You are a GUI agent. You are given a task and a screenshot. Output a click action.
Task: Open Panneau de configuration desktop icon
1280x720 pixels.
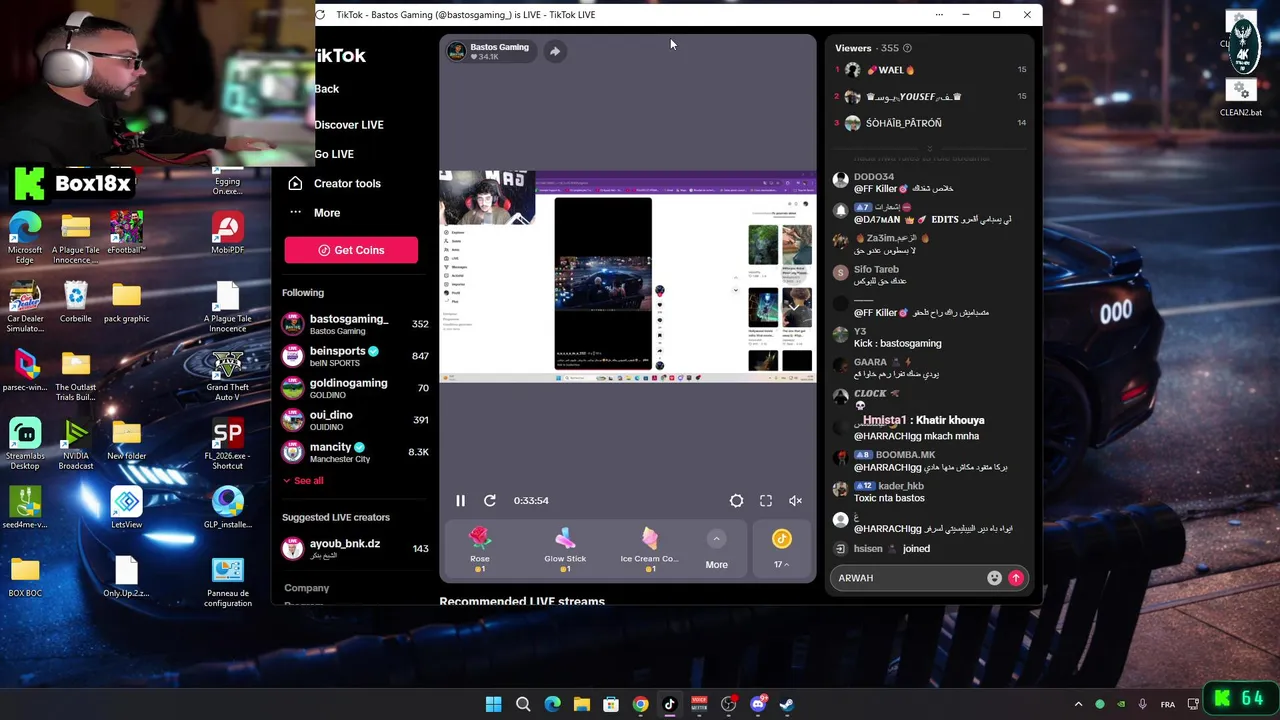pos(228,582)
